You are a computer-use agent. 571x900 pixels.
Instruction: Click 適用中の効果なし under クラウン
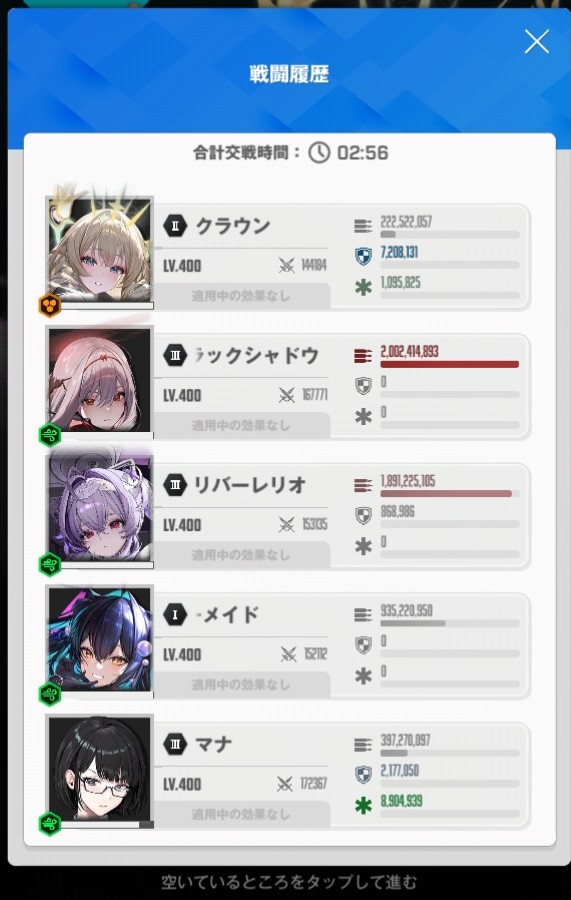pos(241,296)
